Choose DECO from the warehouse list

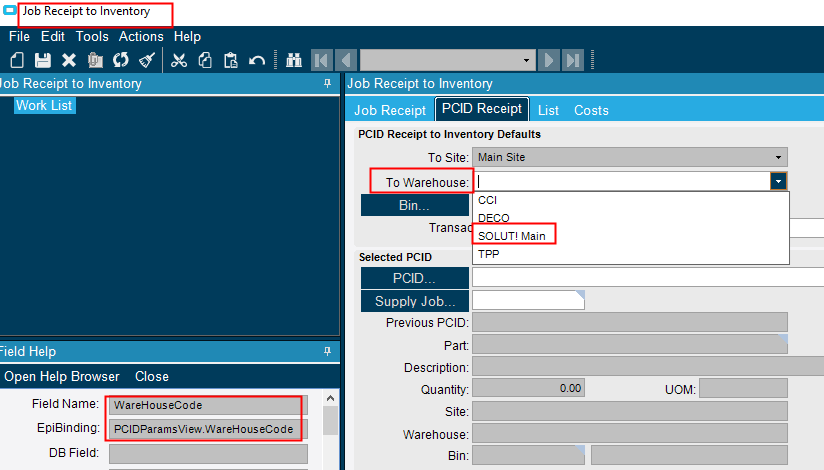(x=631, y=218)
